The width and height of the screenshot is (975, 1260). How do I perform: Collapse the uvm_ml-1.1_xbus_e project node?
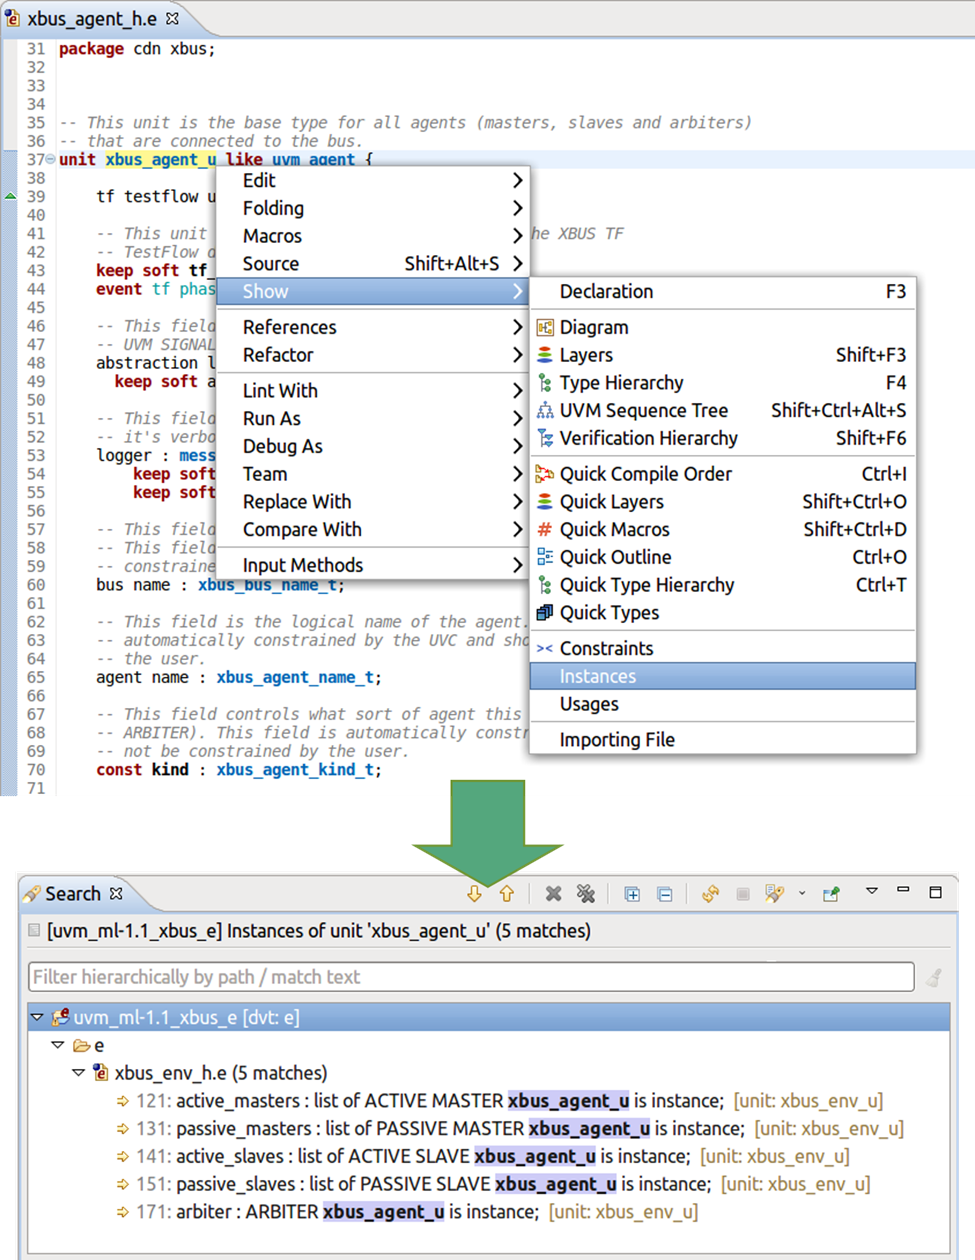[37, 1017]
